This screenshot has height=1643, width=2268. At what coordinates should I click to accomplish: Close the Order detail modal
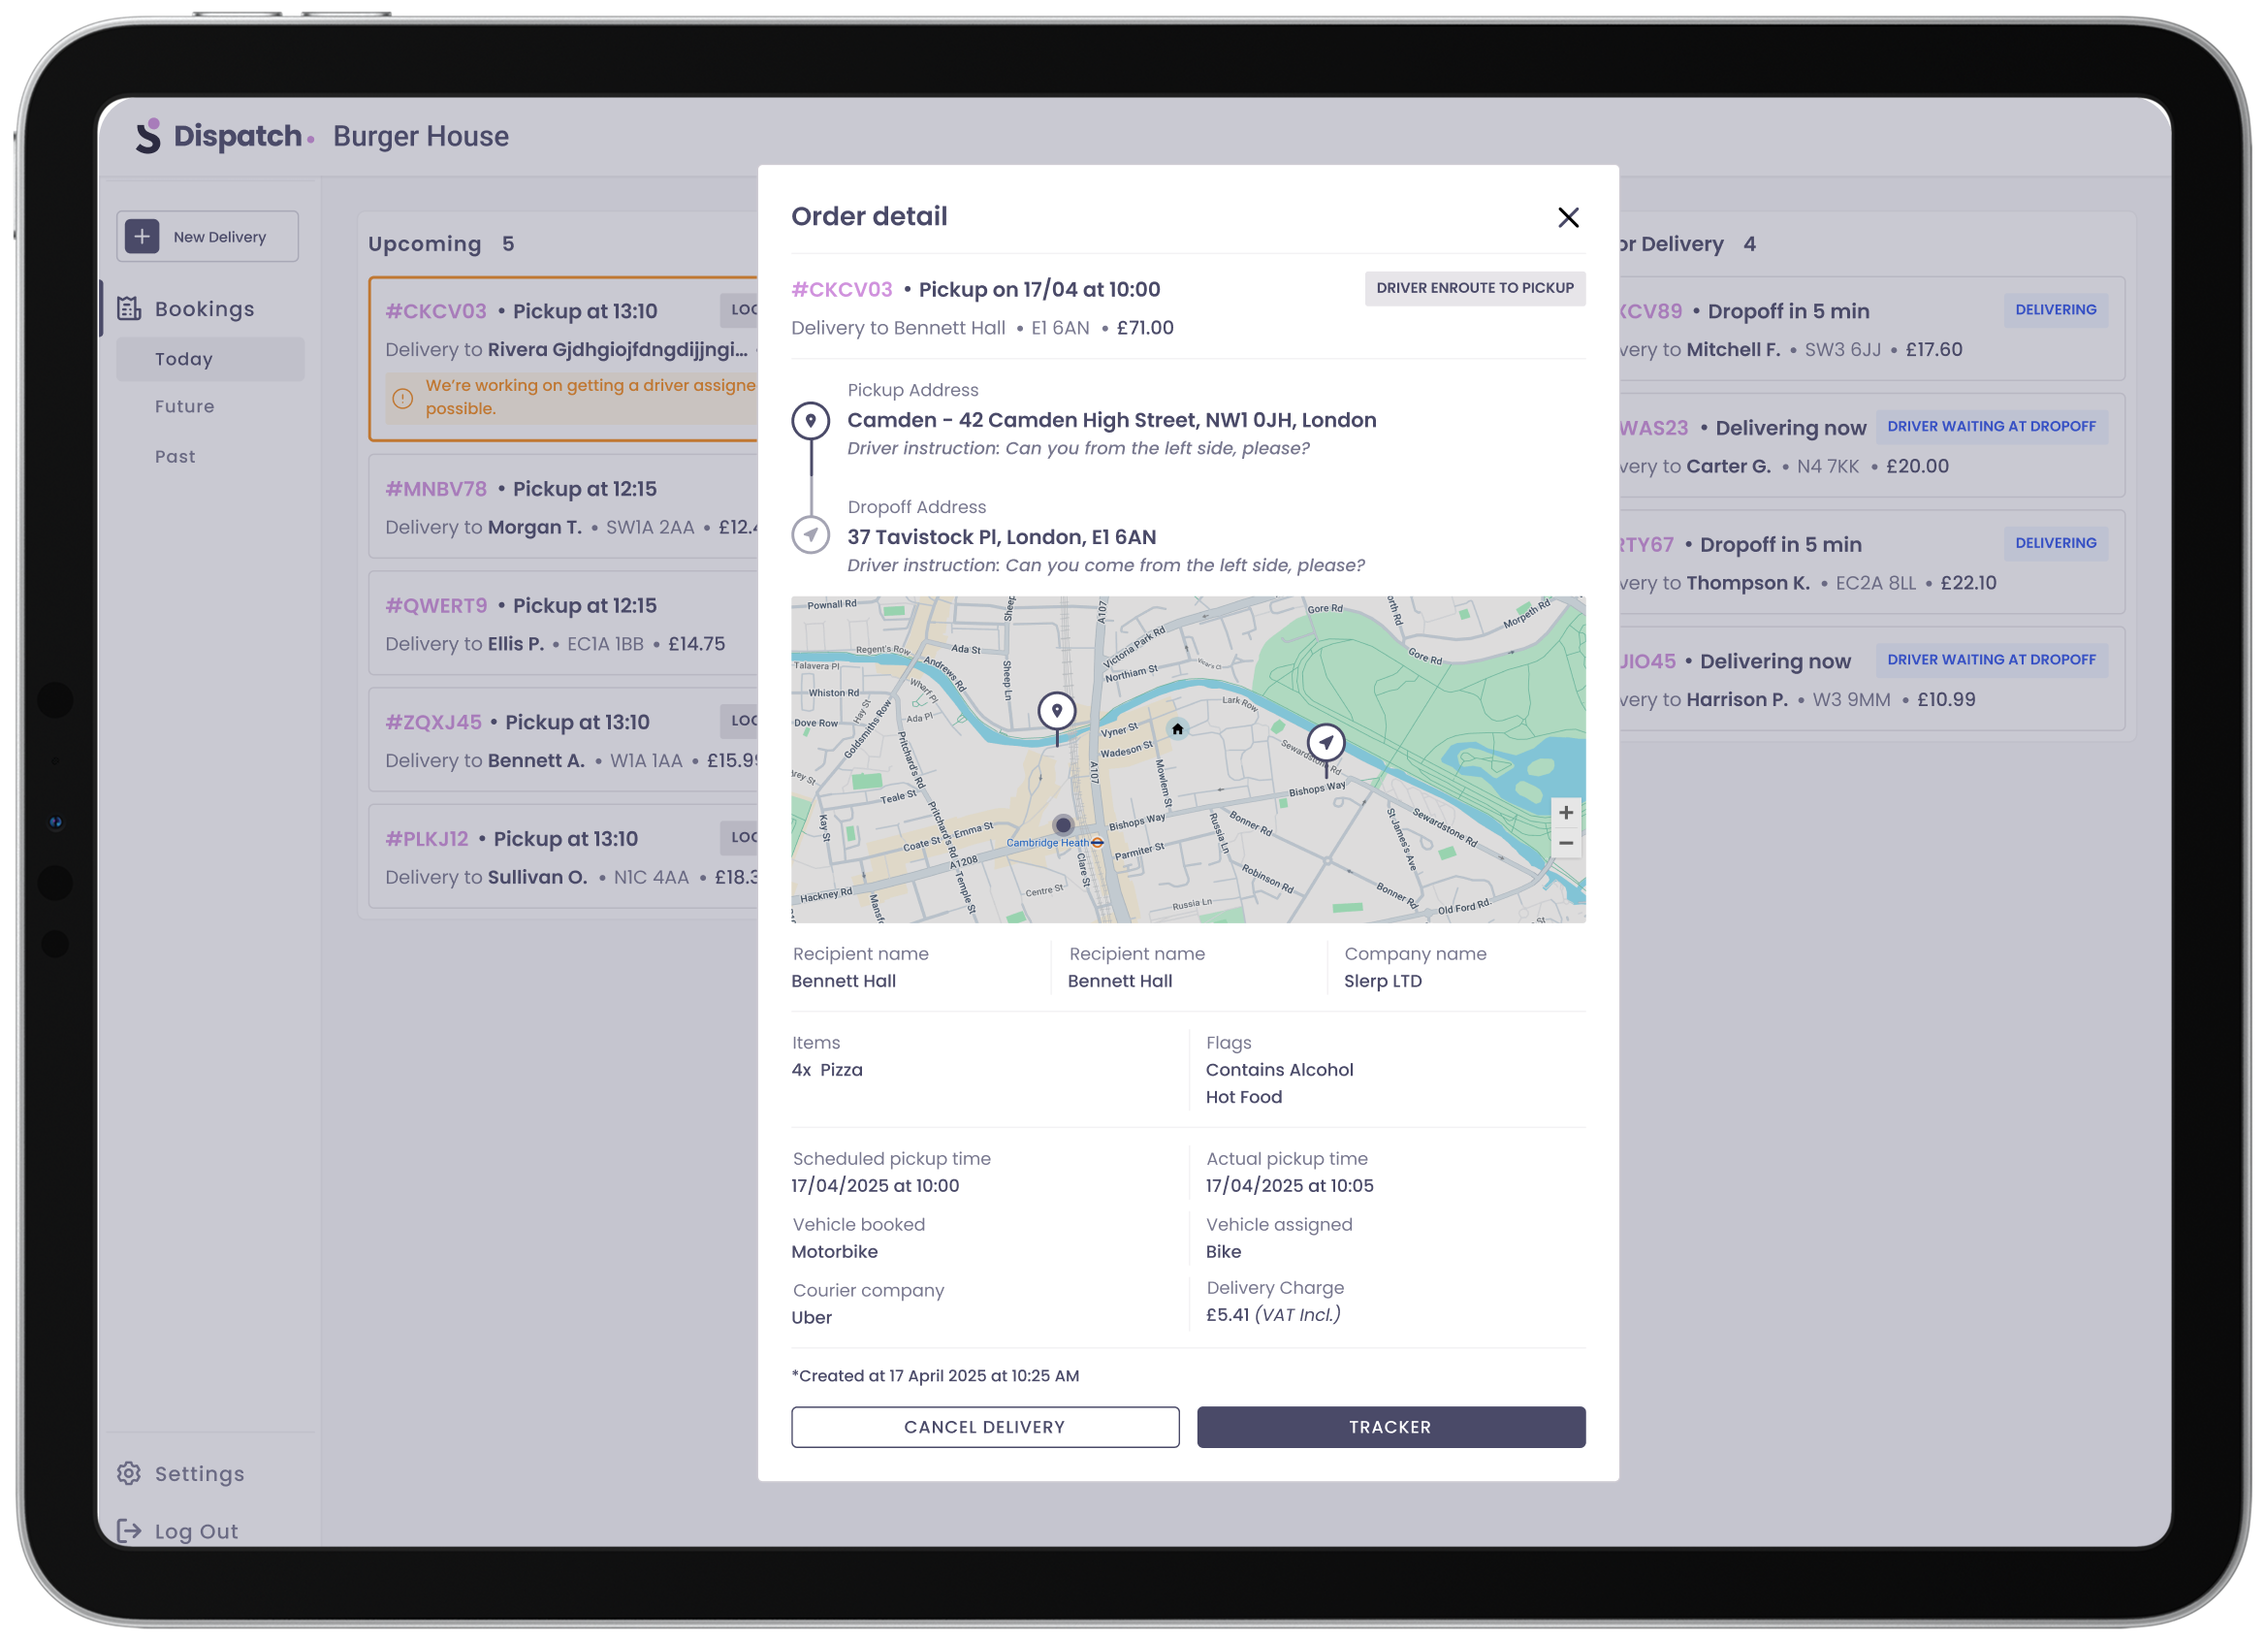[x=1567, y=217]
